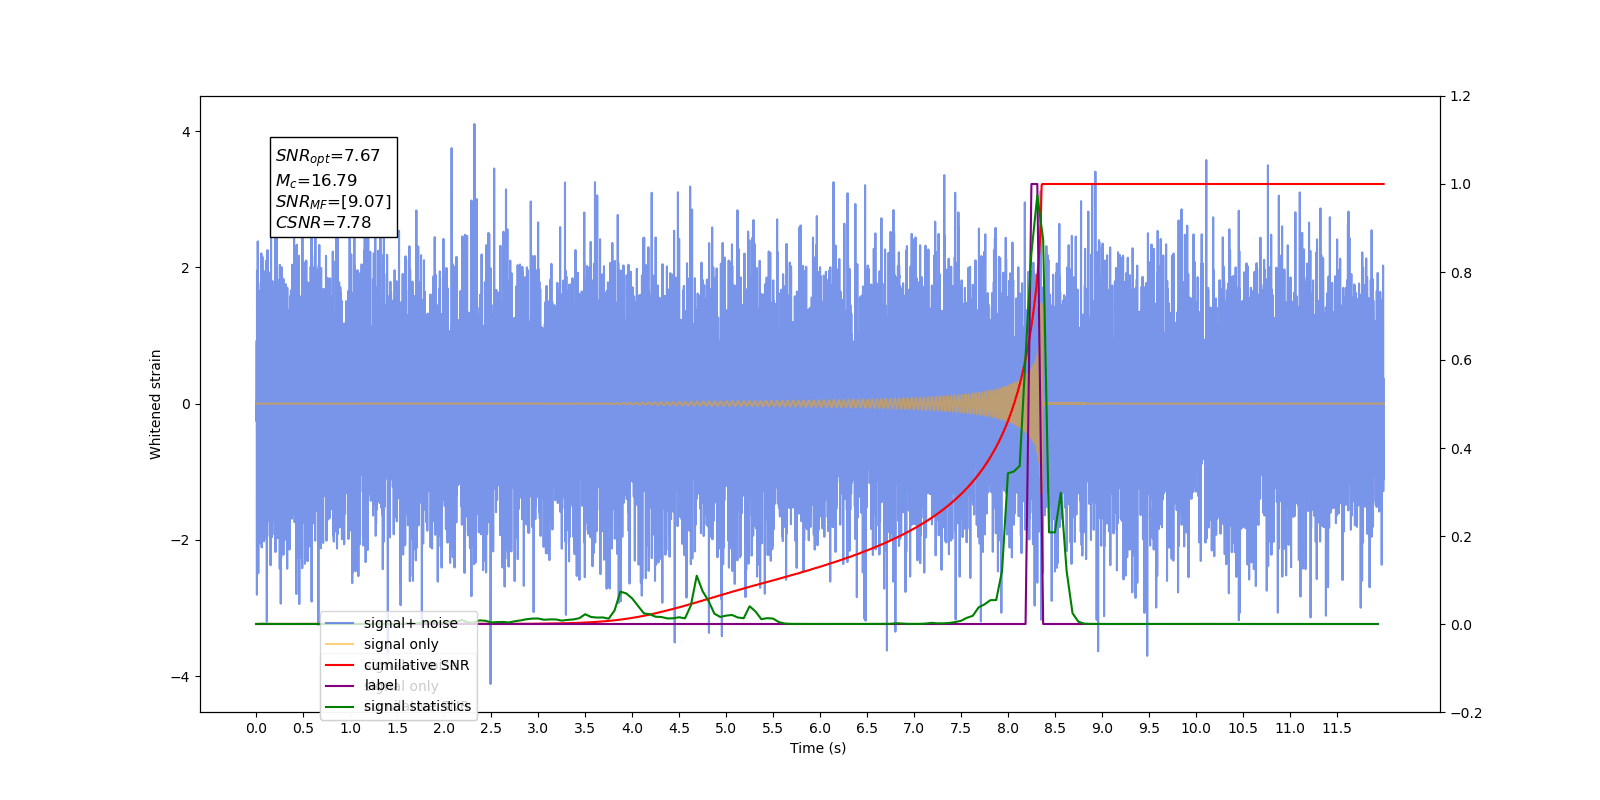1600x800 pixels.
Task: Click the CSNR=7.78 annotation text
Action: click(x=323, y=222)
